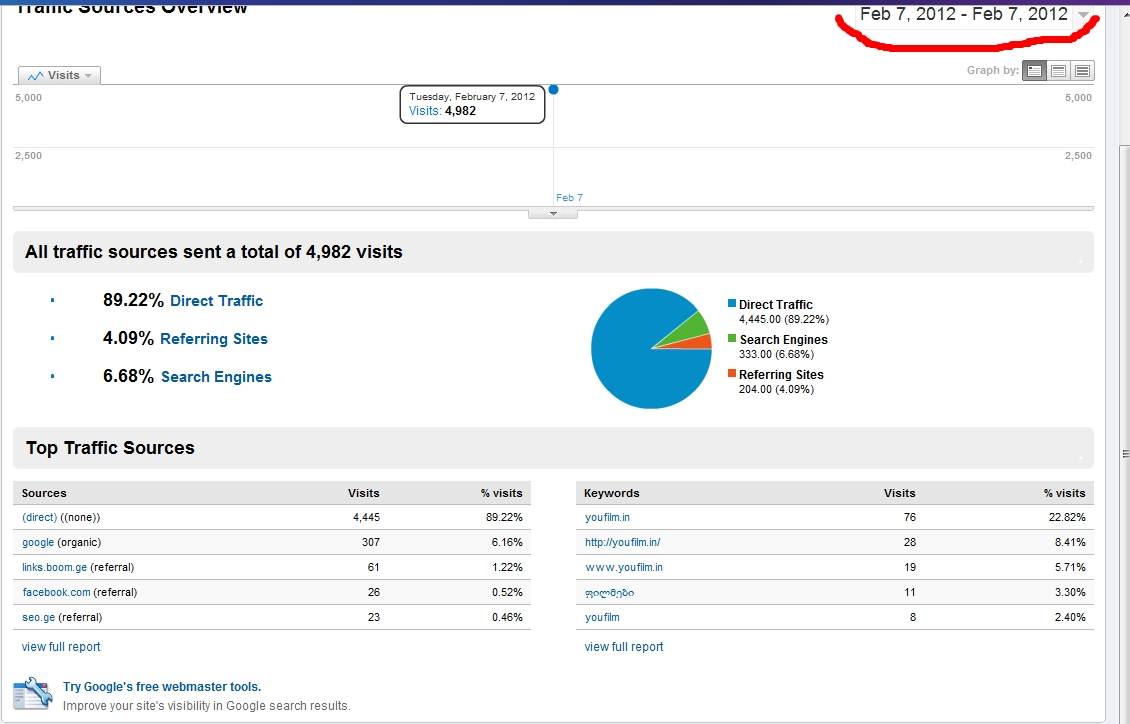Screen dimensions: 1130x724
Task: Open the Georgian-script keyword link
Action: pos(610,593)
